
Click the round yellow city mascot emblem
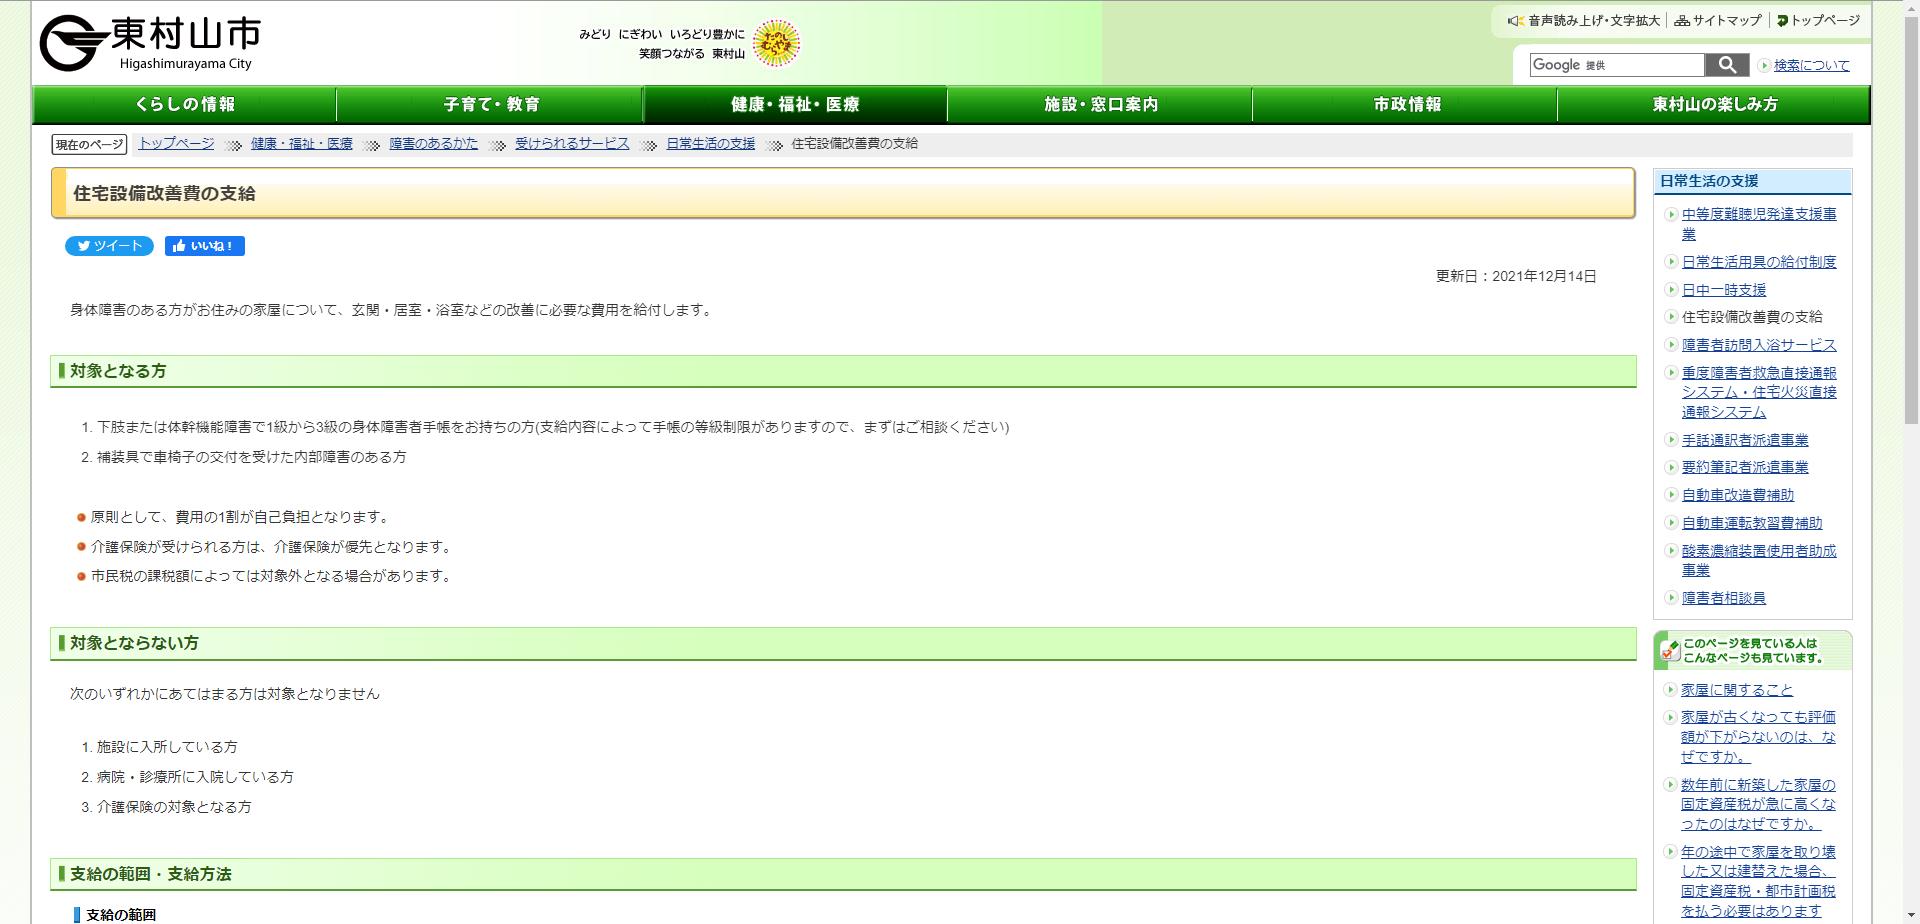(x=776, y=43)
